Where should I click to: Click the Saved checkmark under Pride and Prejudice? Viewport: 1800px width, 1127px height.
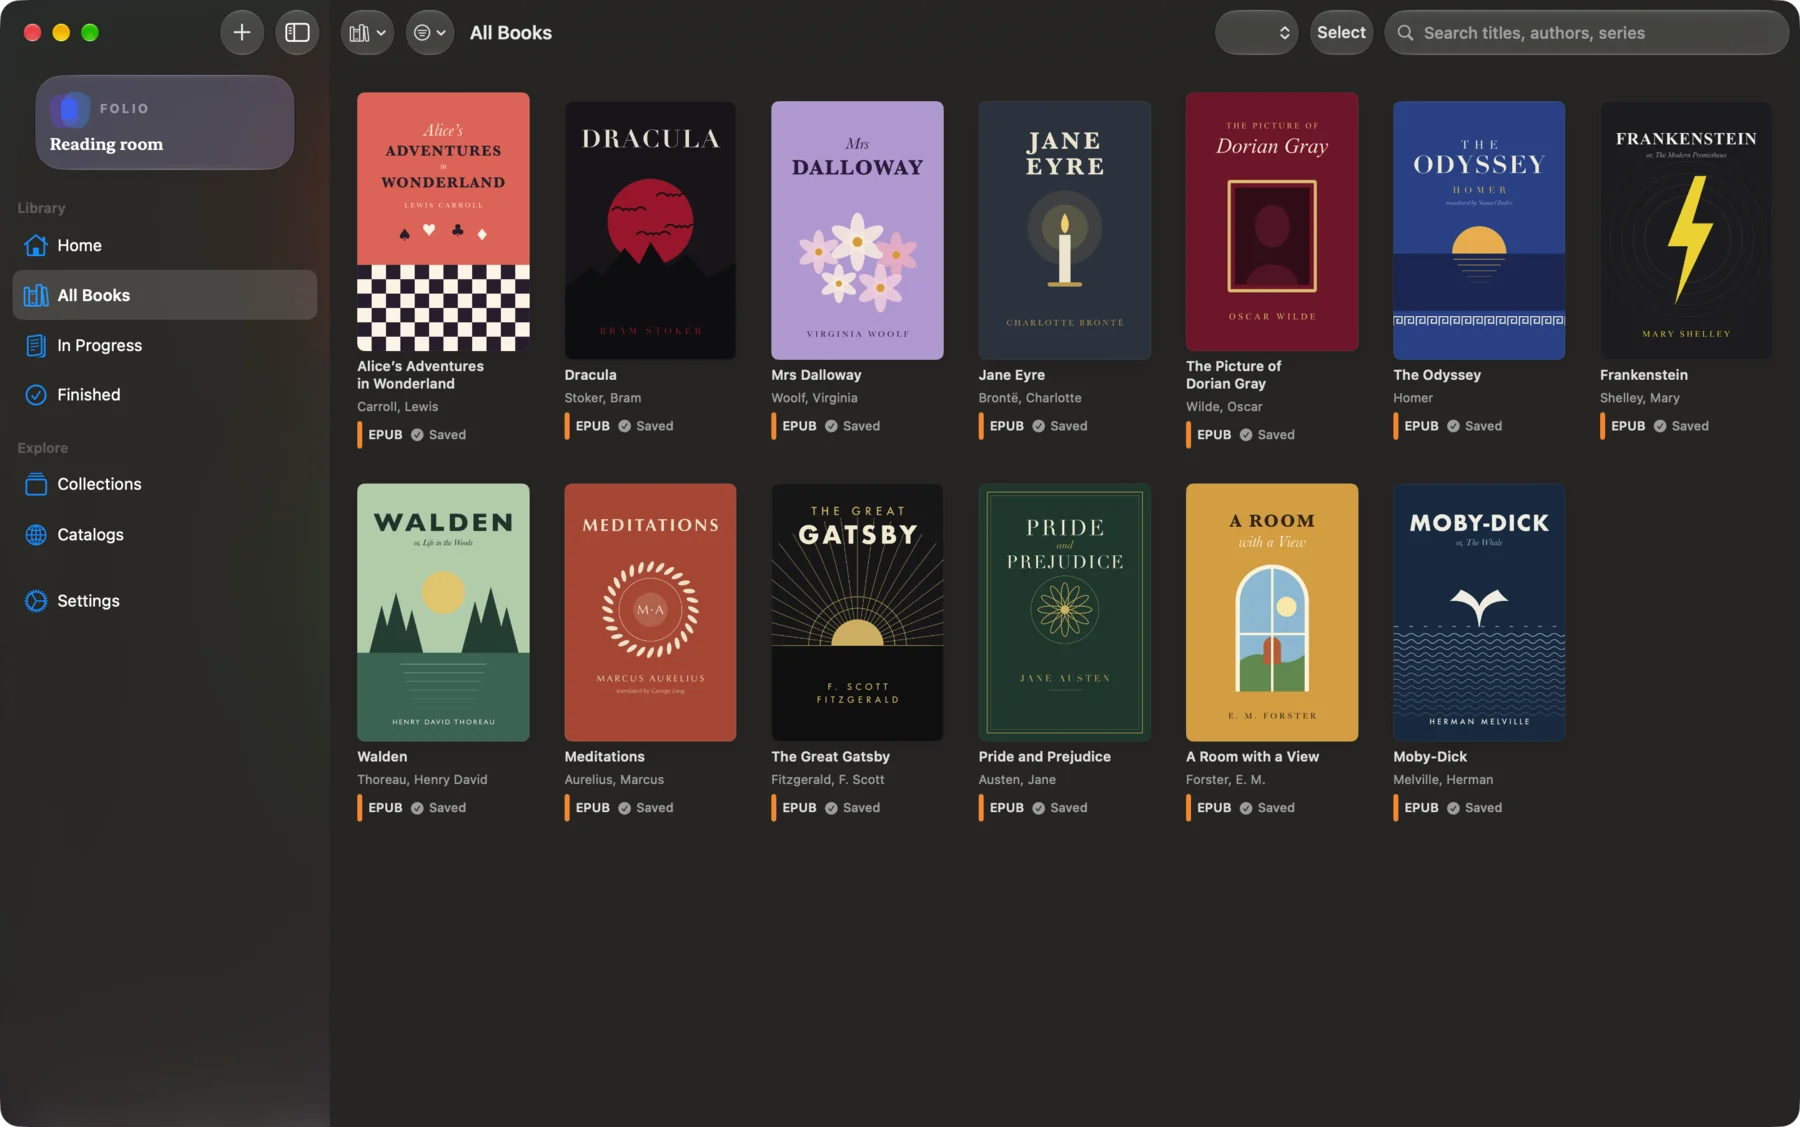click(x=1038, y=808)
